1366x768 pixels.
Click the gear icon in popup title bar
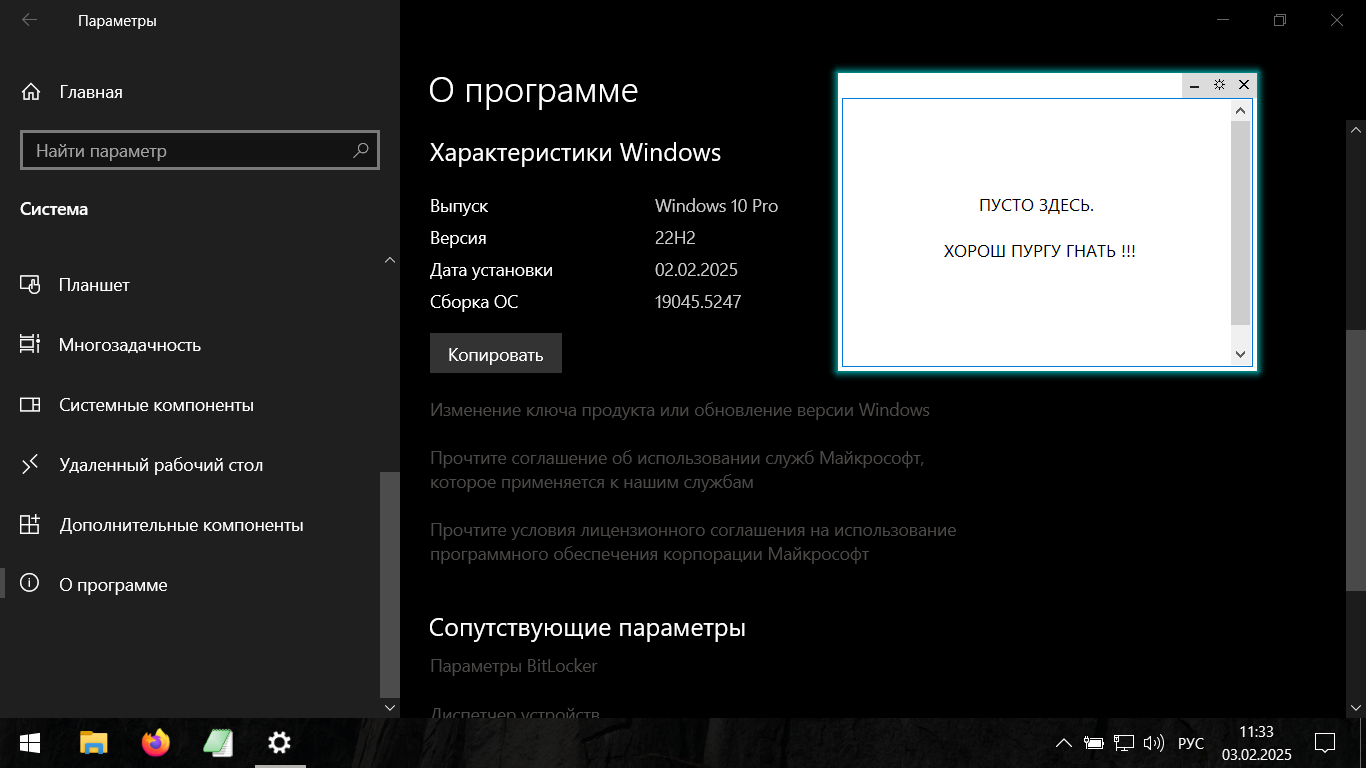[1219, 85]
